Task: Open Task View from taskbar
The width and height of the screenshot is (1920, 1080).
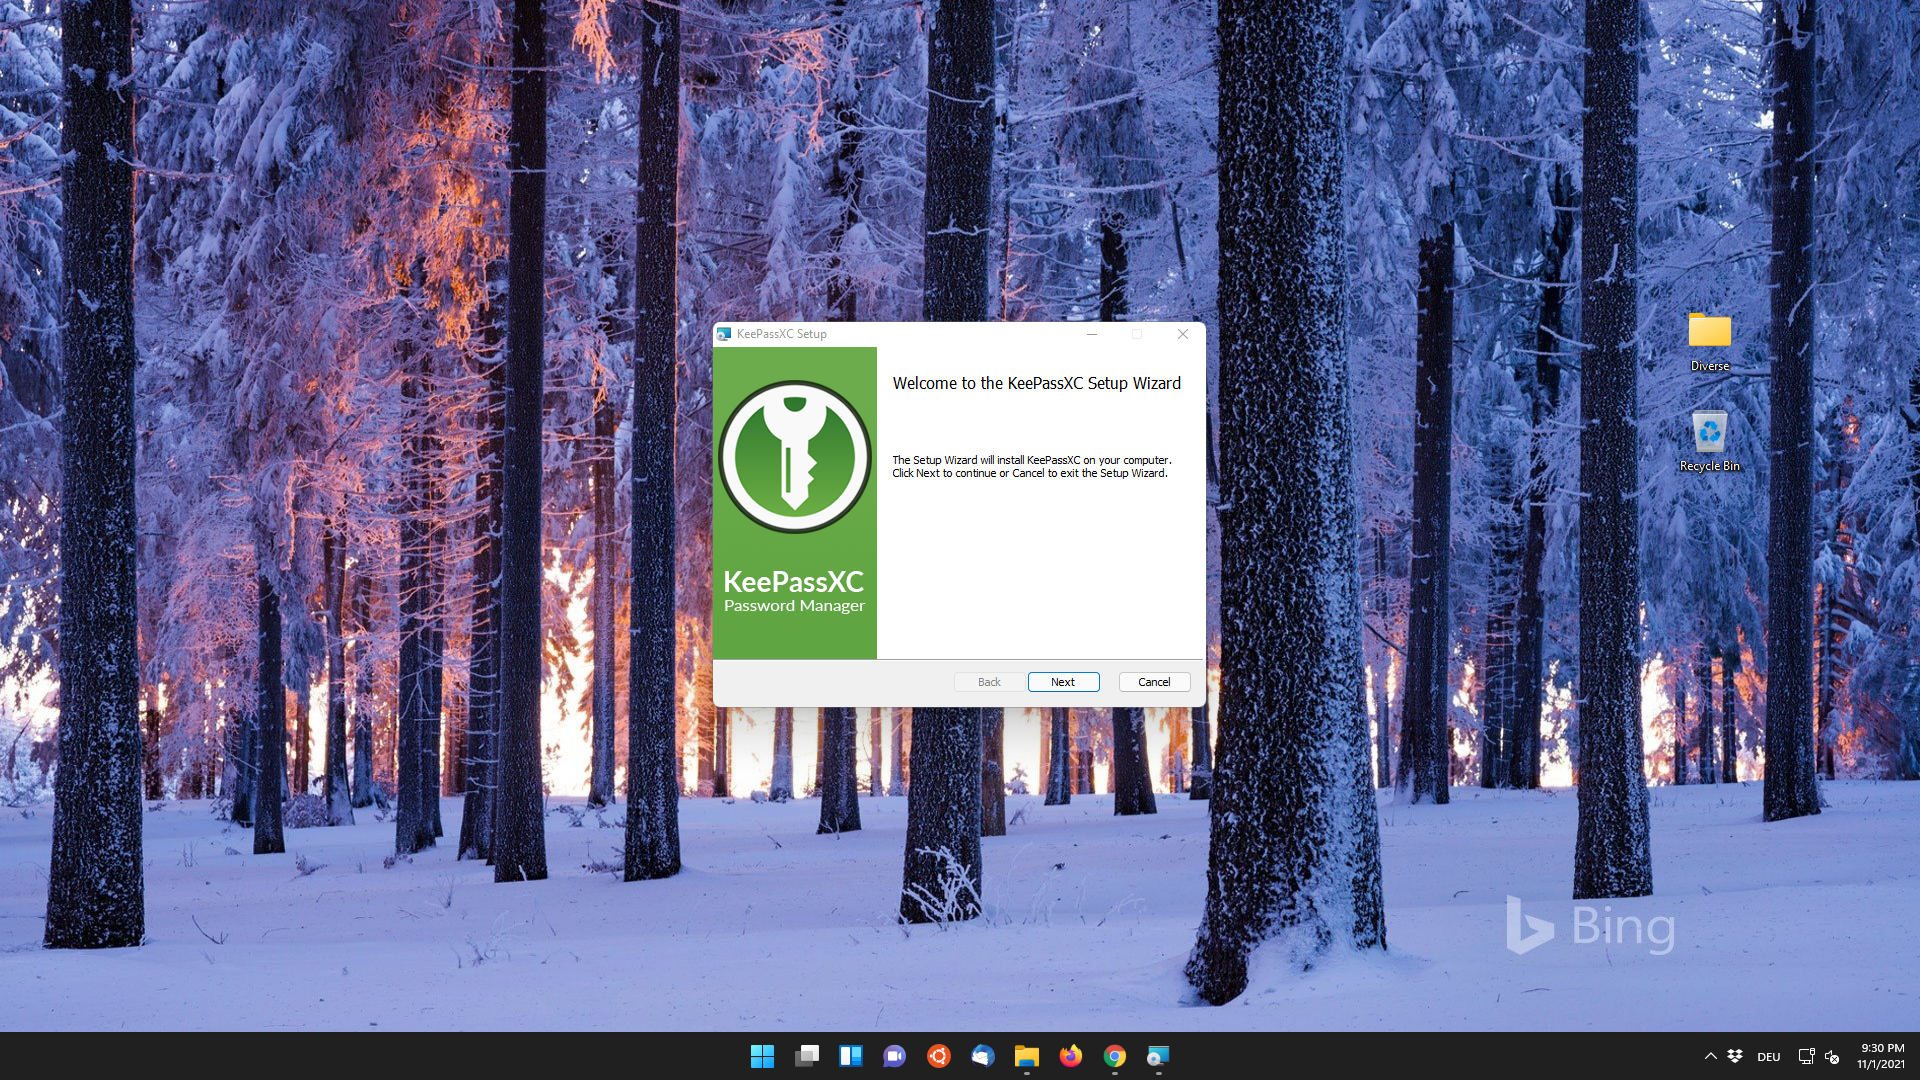Action: coord(807,1056)
